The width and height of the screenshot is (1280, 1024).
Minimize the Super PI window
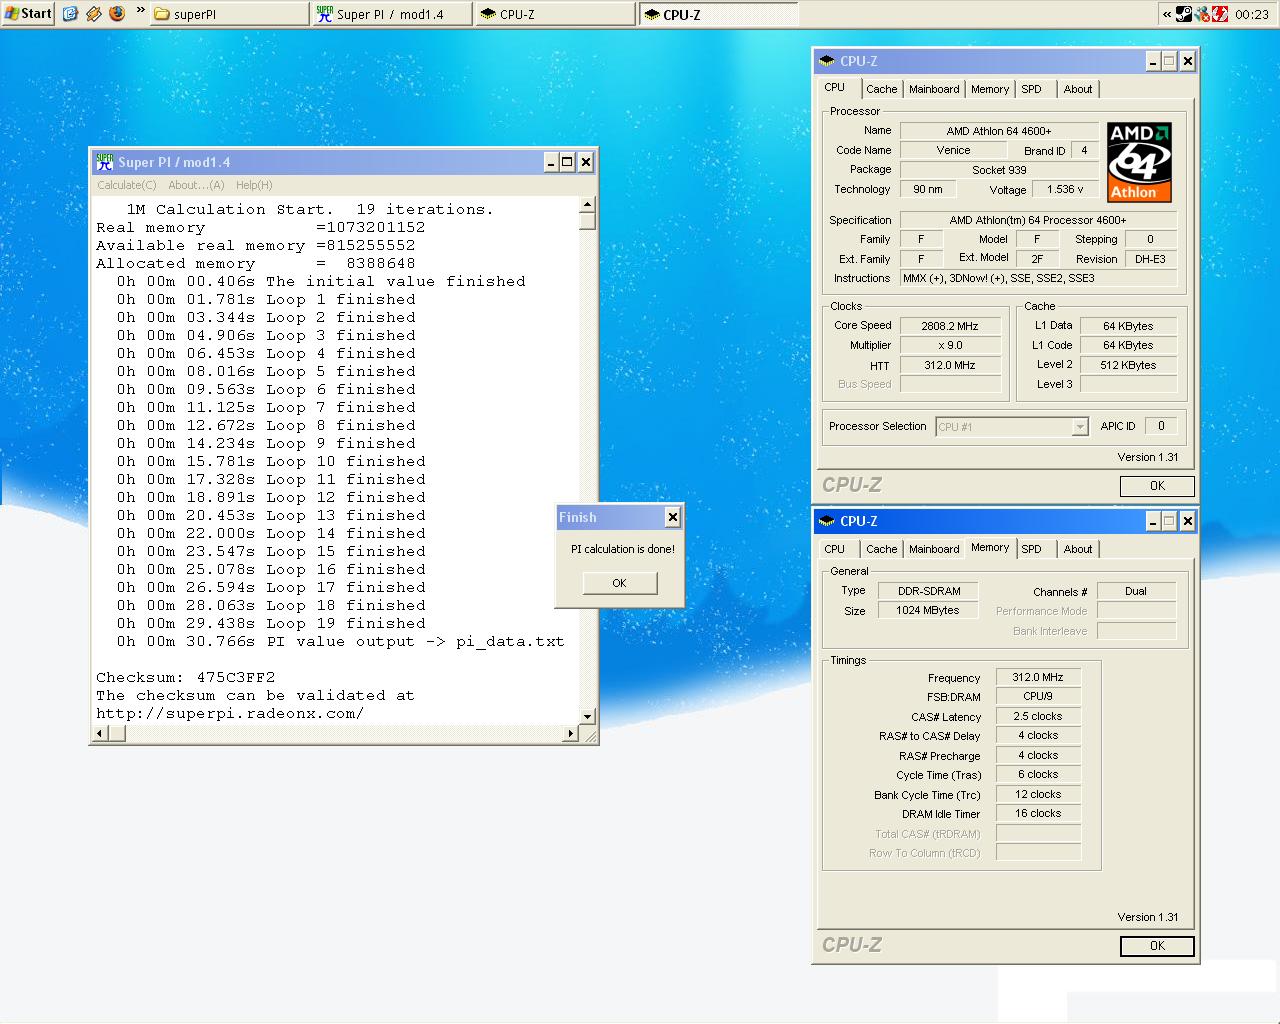pyautogui.click(x=551, y=162)
